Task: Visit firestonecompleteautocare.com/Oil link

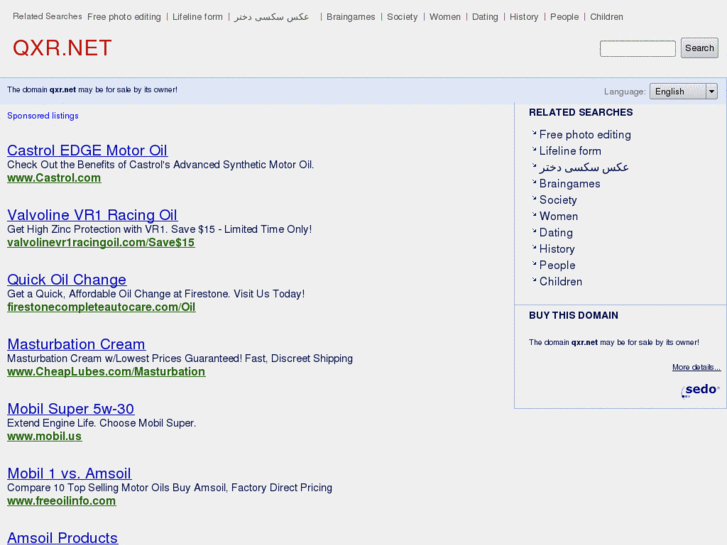Action: click(x=101, y=307)
